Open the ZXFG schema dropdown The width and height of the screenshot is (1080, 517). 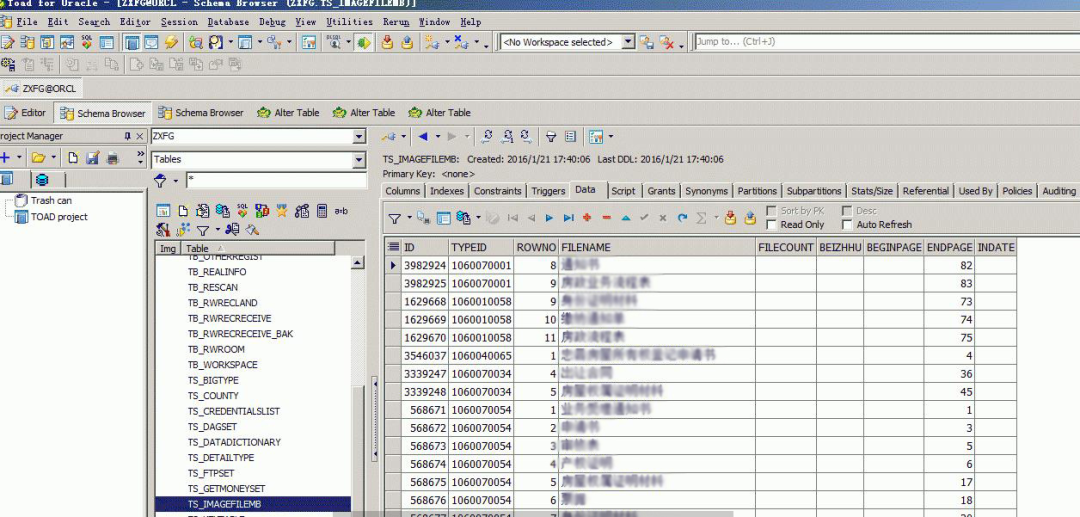pos(359,136)
